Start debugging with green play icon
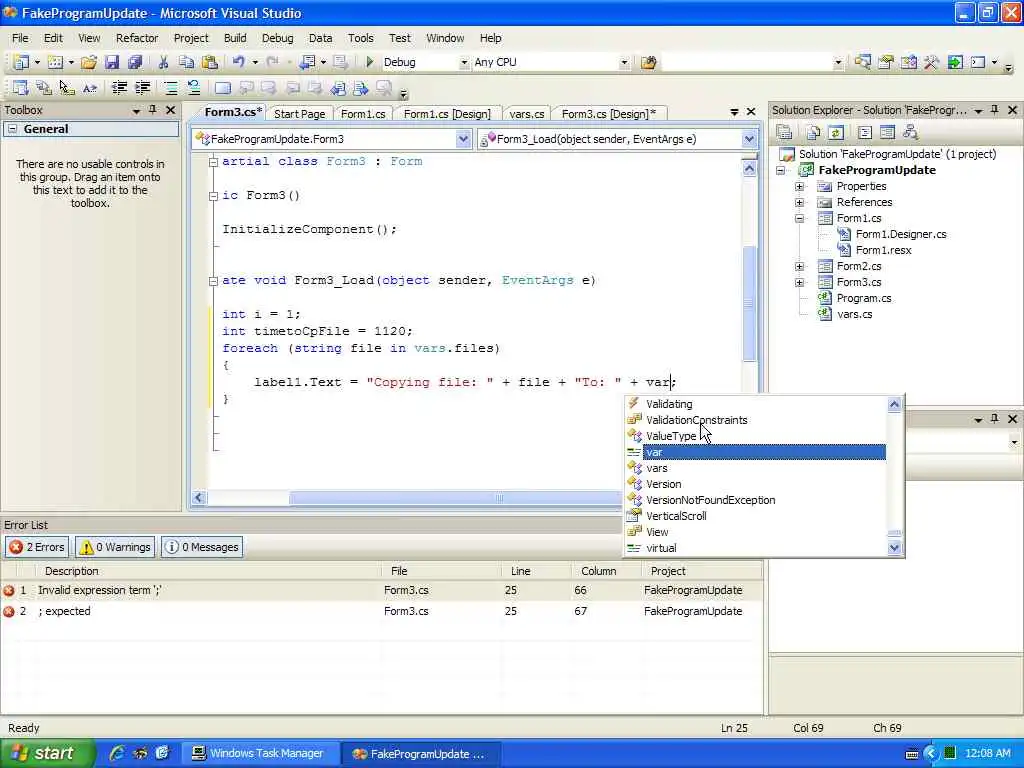The image size is (1024, 768). (x=370, y=62)
